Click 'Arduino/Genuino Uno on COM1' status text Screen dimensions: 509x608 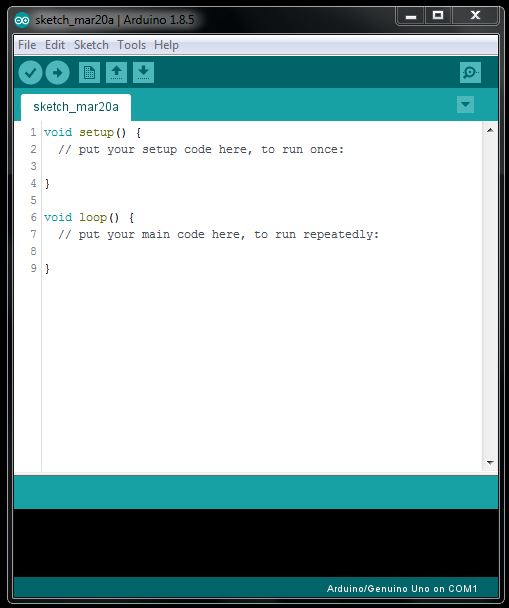point(402,589)
